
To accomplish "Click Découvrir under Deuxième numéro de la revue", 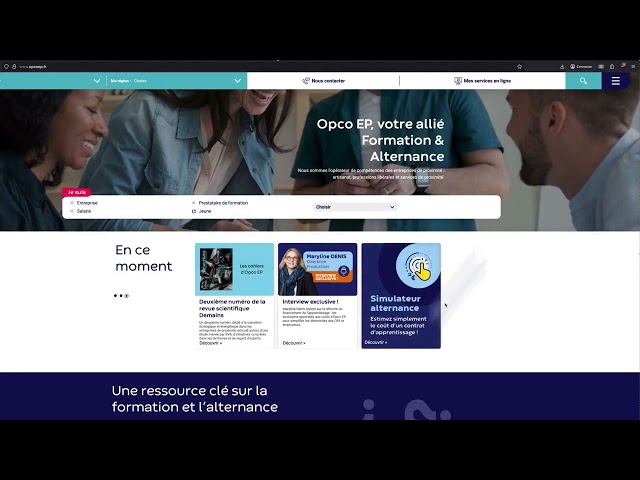I will click(210, 343).
